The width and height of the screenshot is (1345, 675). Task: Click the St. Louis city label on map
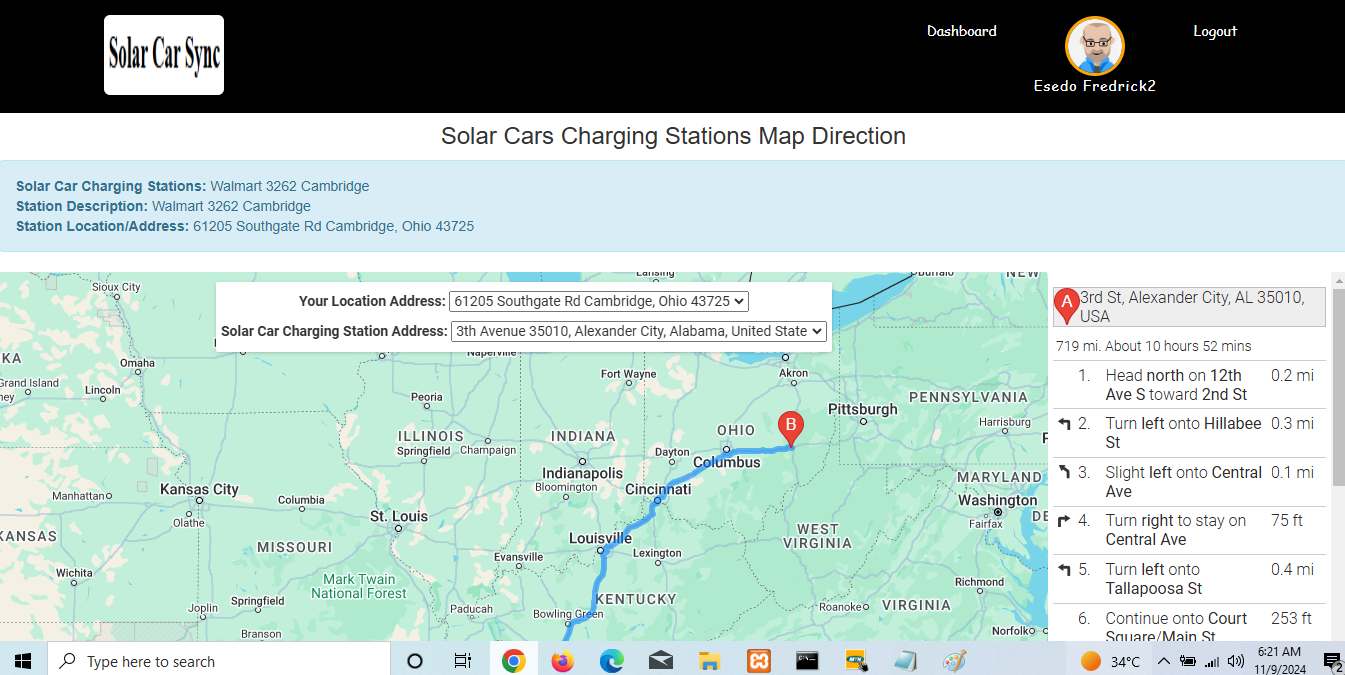coord(399,516)
